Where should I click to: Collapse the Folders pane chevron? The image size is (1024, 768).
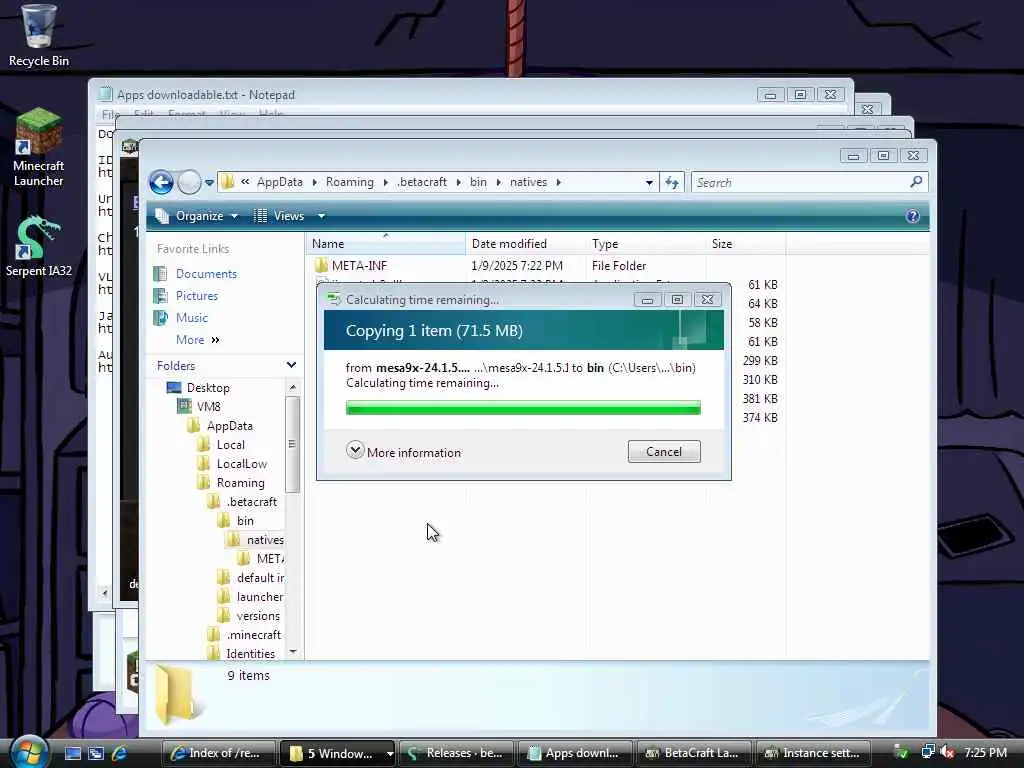(x=291, y=365)
